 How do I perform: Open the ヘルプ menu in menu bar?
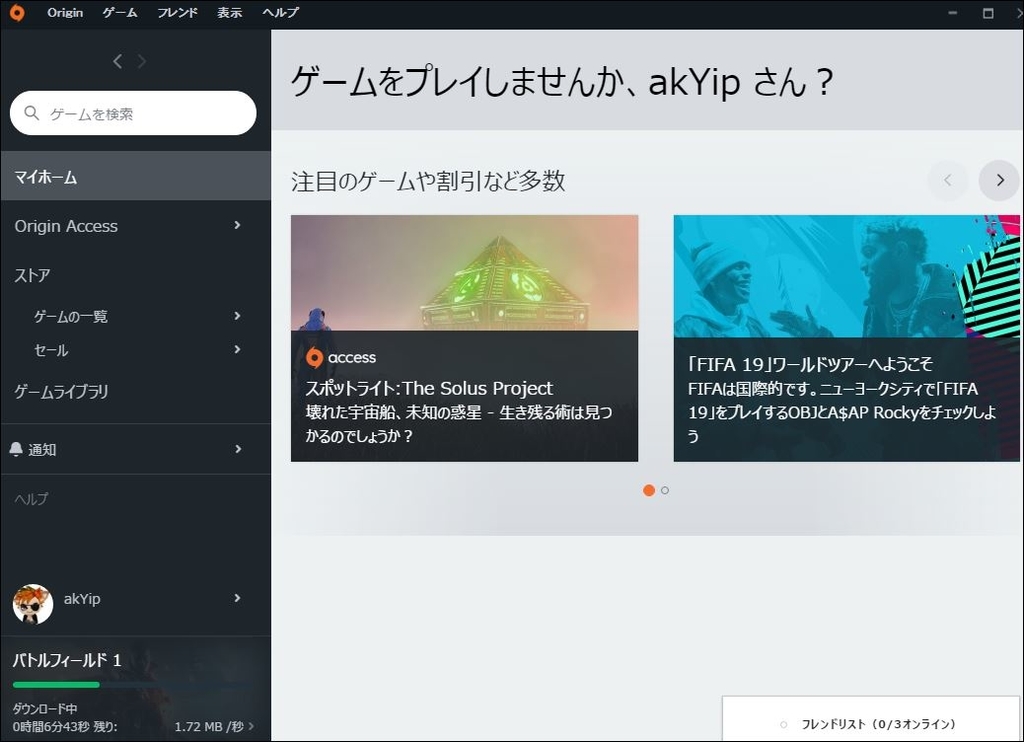tap(280, 12)
